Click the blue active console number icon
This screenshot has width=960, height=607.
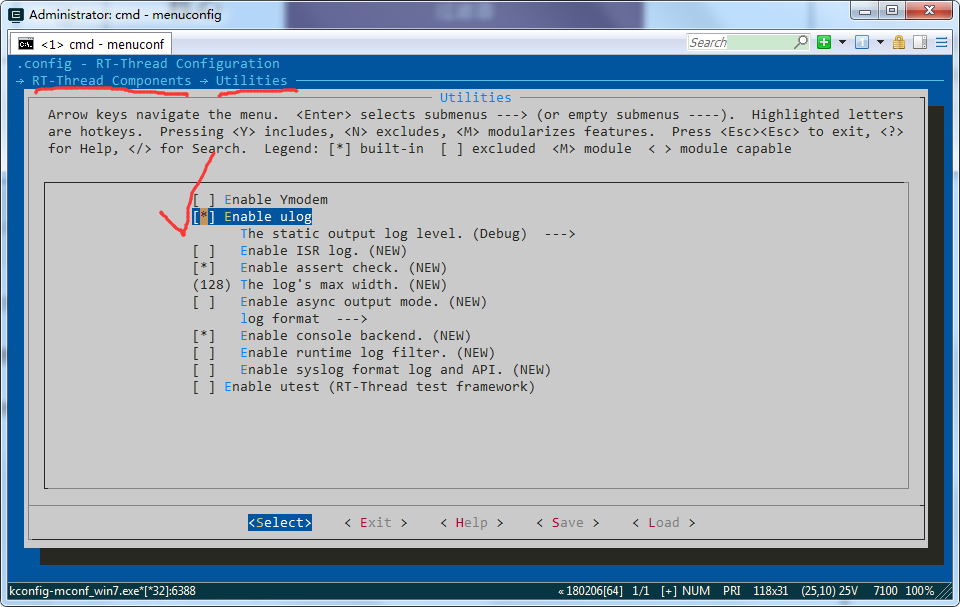pos(862,42)
